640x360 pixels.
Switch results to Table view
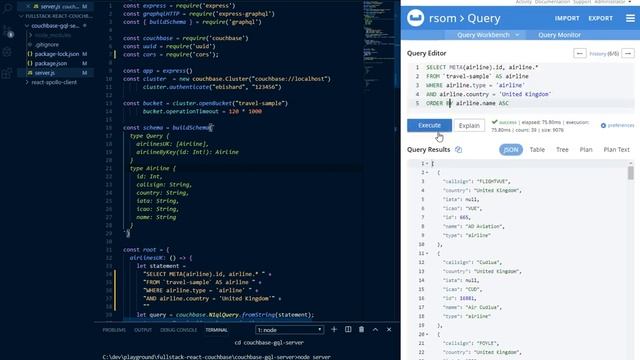pos(537,150)
